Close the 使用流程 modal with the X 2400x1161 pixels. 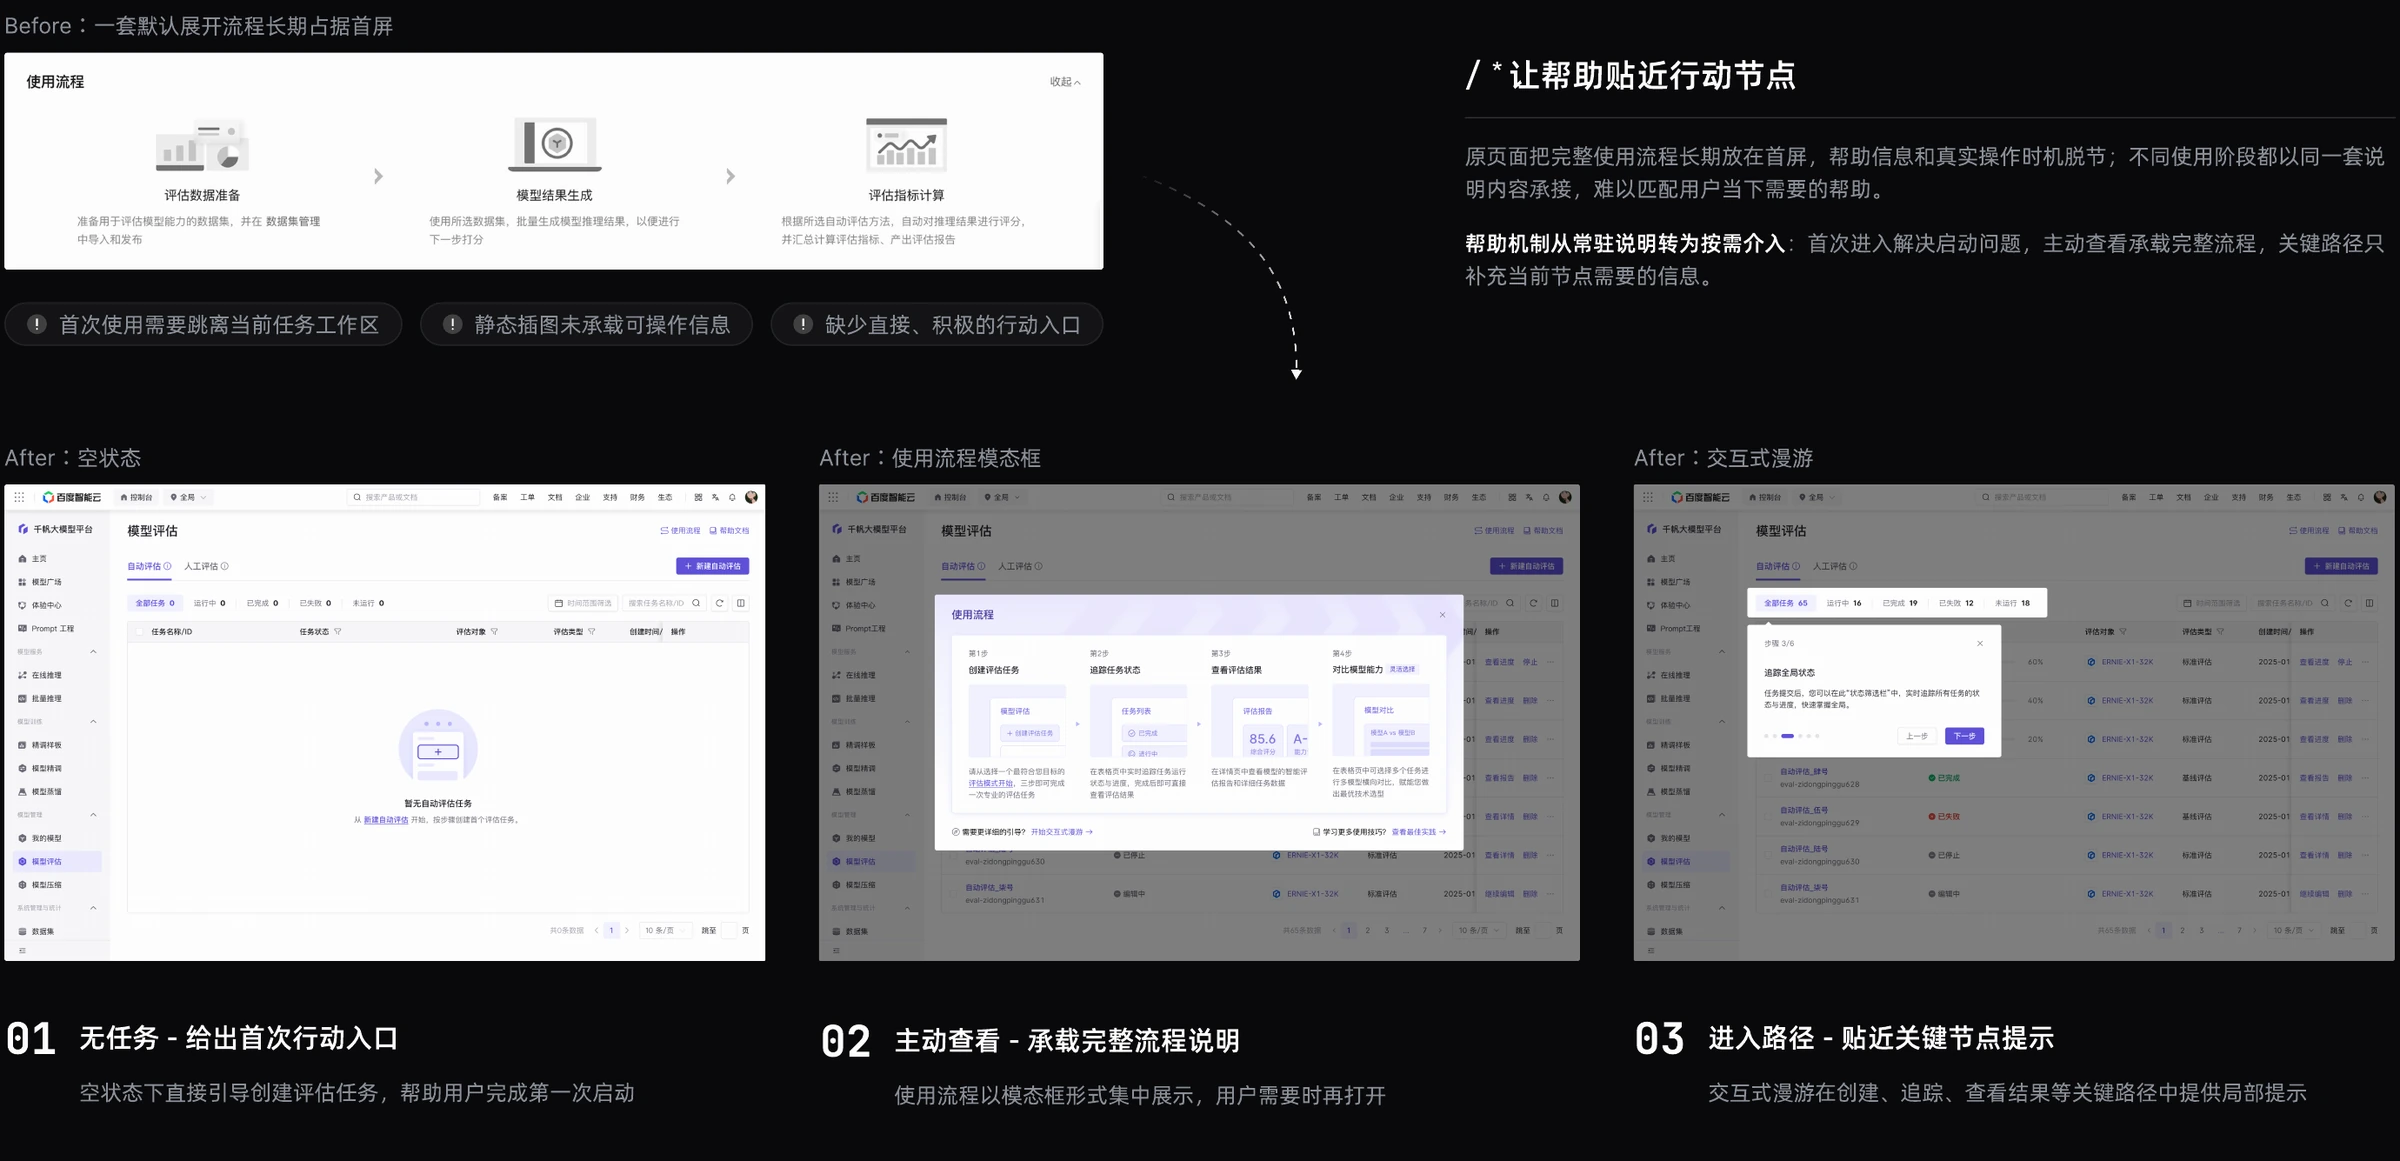(x=1442, y=615)
